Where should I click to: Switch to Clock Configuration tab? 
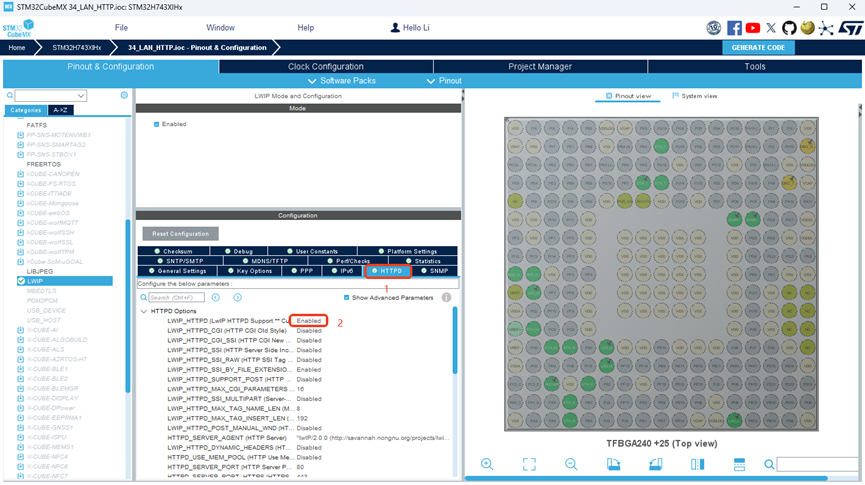pos(325,66)
